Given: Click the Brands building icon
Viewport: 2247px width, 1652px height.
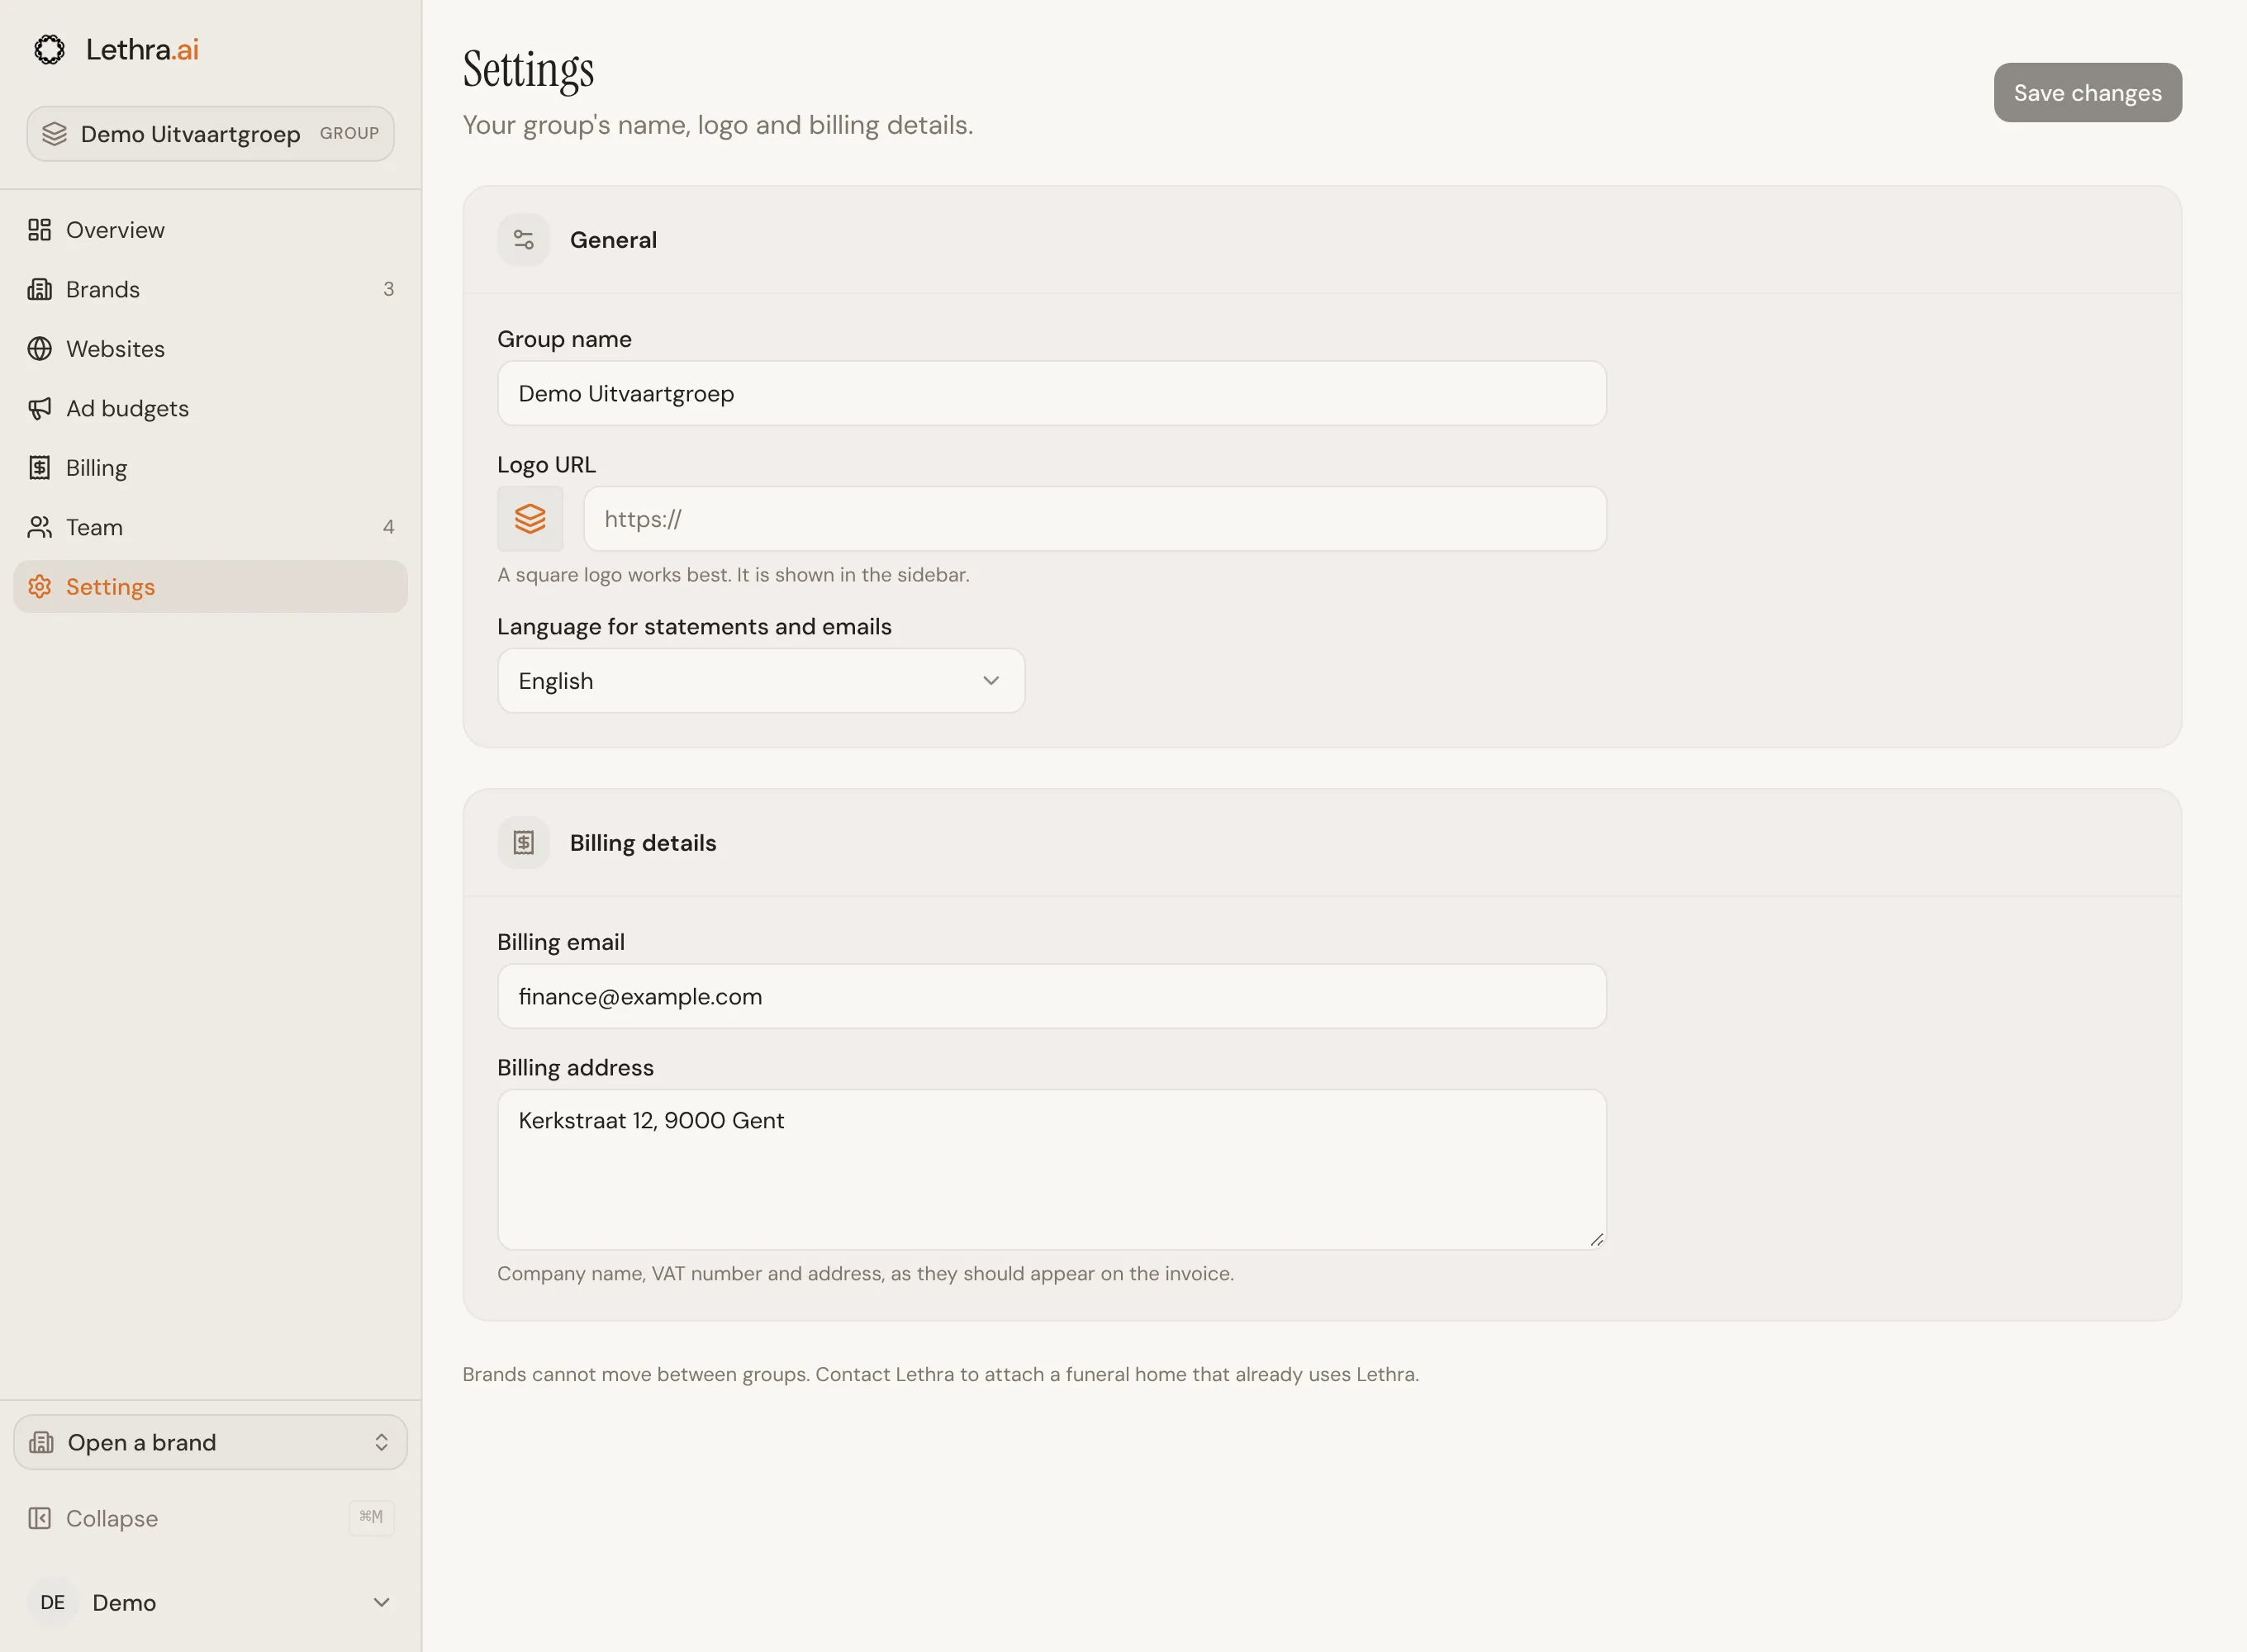Looking at the screenshot, I should pyautogui.click(x=39, y=289).
